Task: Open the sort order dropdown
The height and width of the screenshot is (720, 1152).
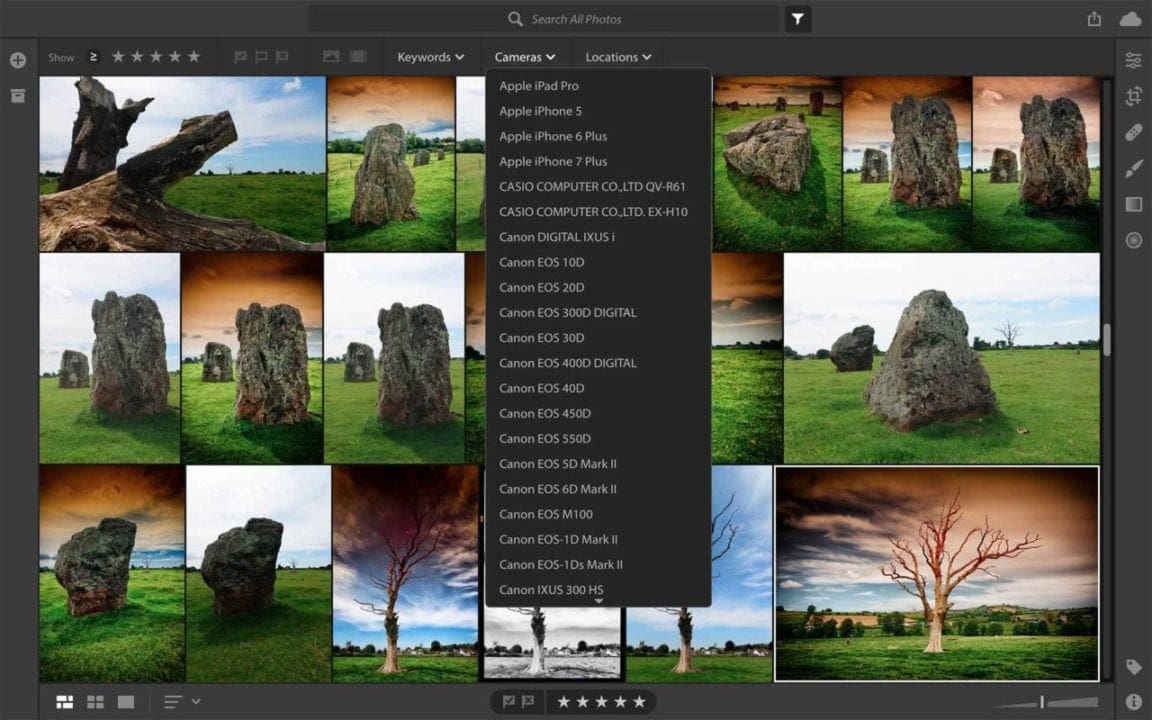Action: click(x=182, y=702)
